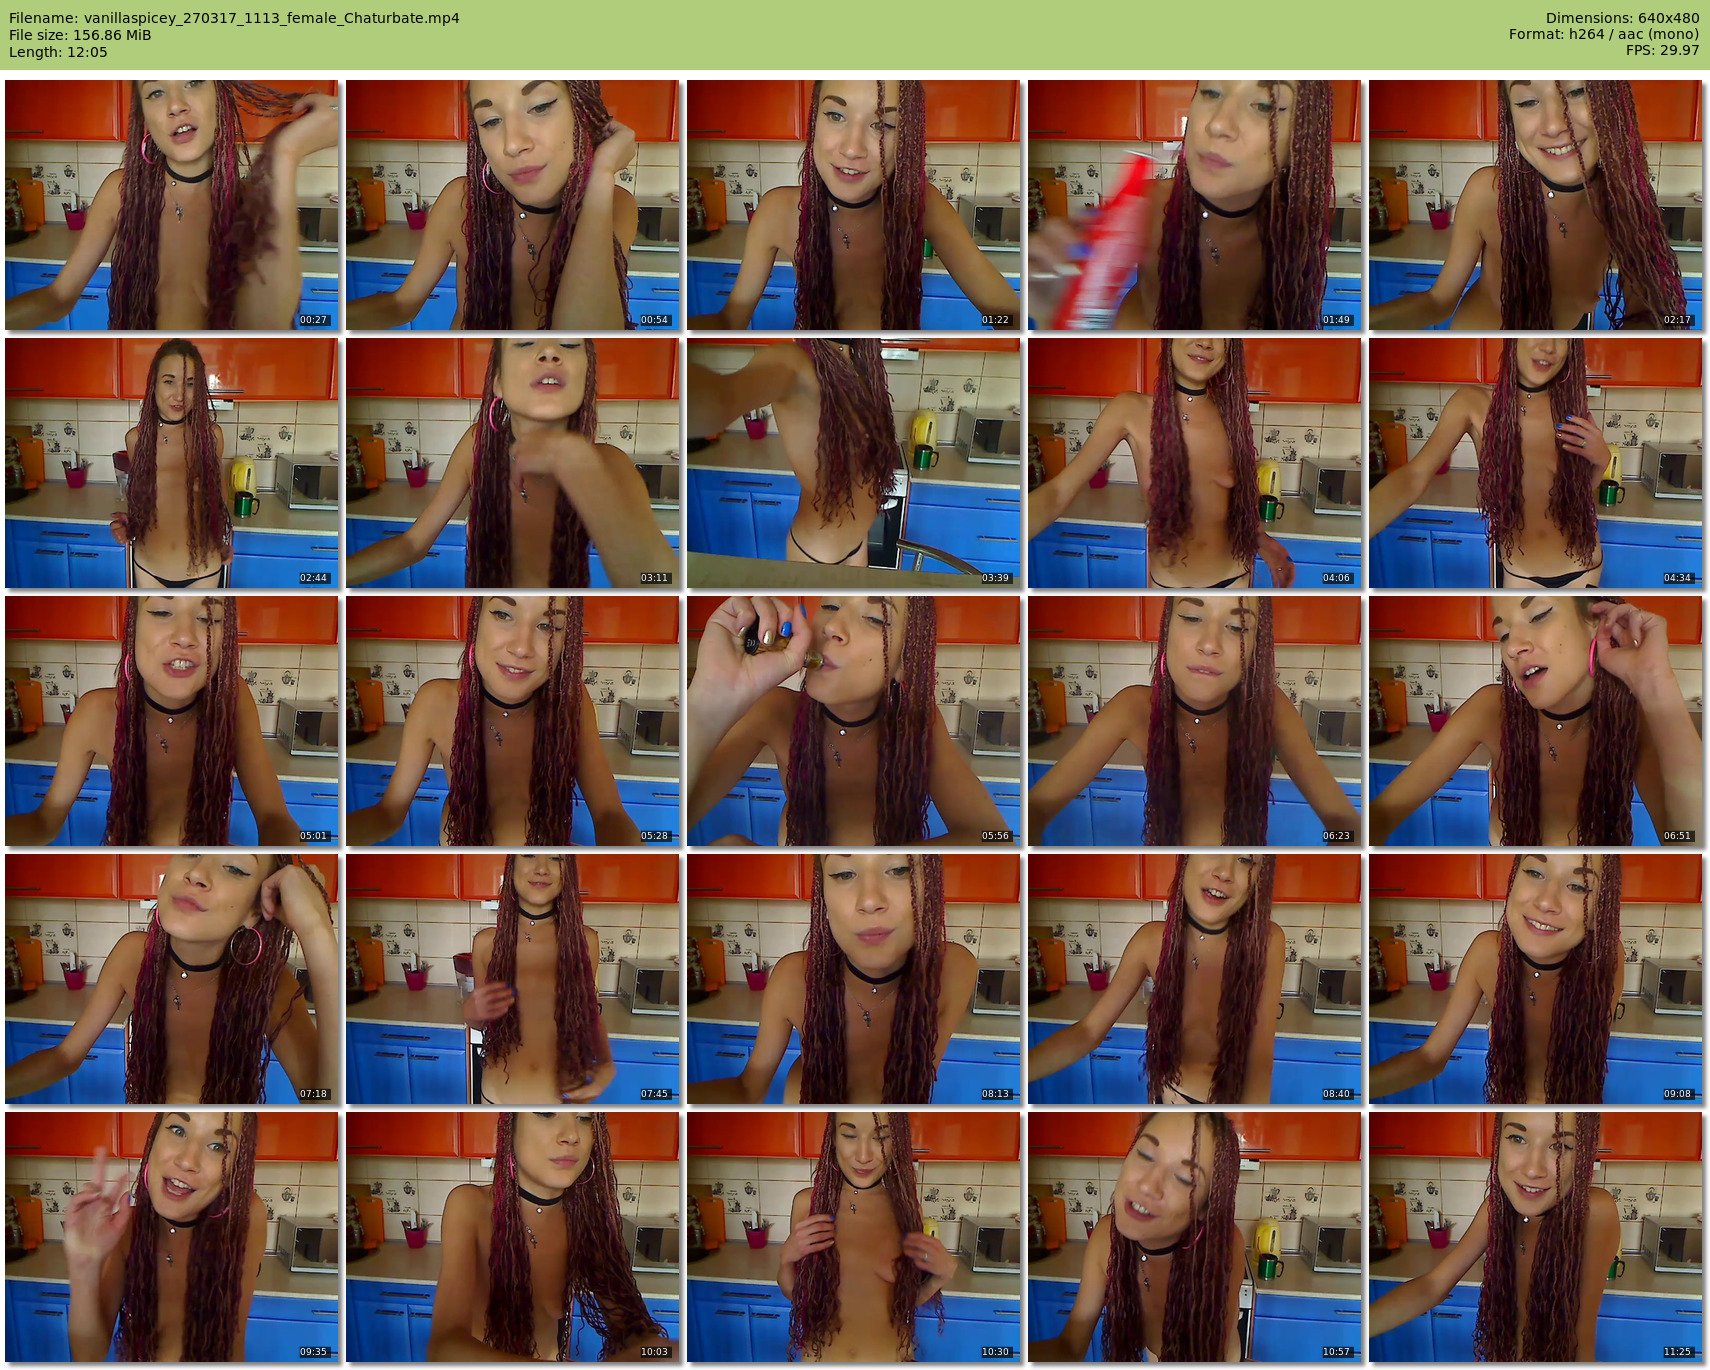Open the thumbnail stamped 01:22

[x=854, y=205]
